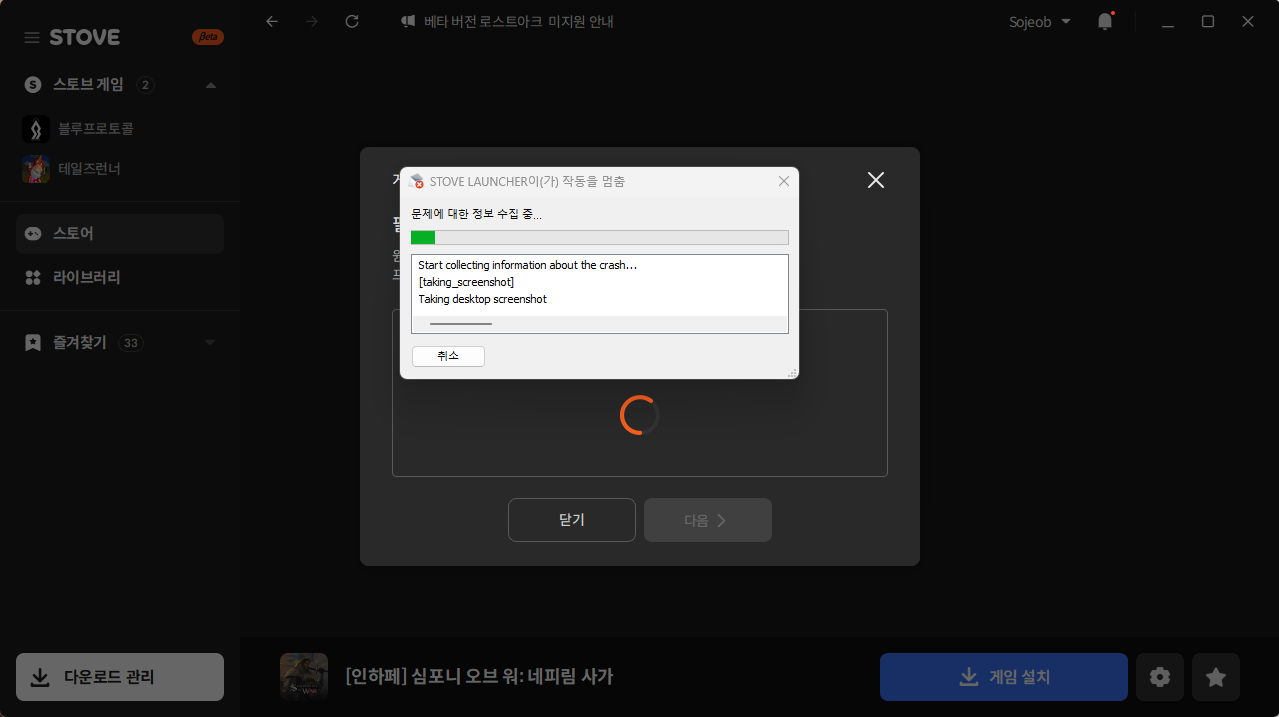The height and width of the screenshot is (717, 1279).
Task: Click 'Taking desktop screenshot' log line
Action: 483,299
